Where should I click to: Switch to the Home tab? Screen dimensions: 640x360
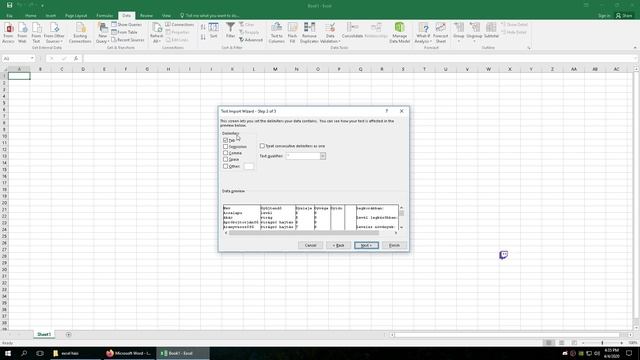[31, 16]
